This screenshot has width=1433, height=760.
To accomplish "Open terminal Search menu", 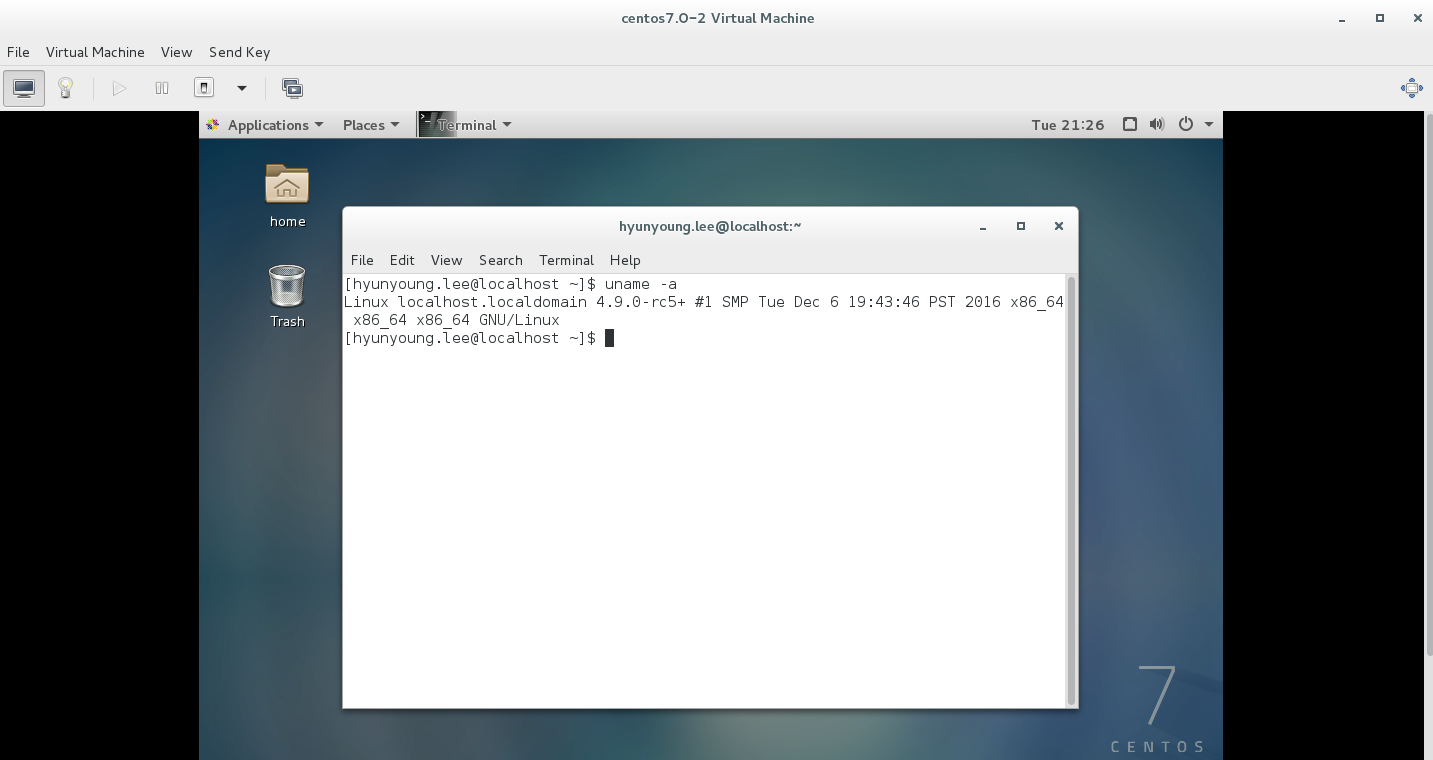I will [500, 260].
